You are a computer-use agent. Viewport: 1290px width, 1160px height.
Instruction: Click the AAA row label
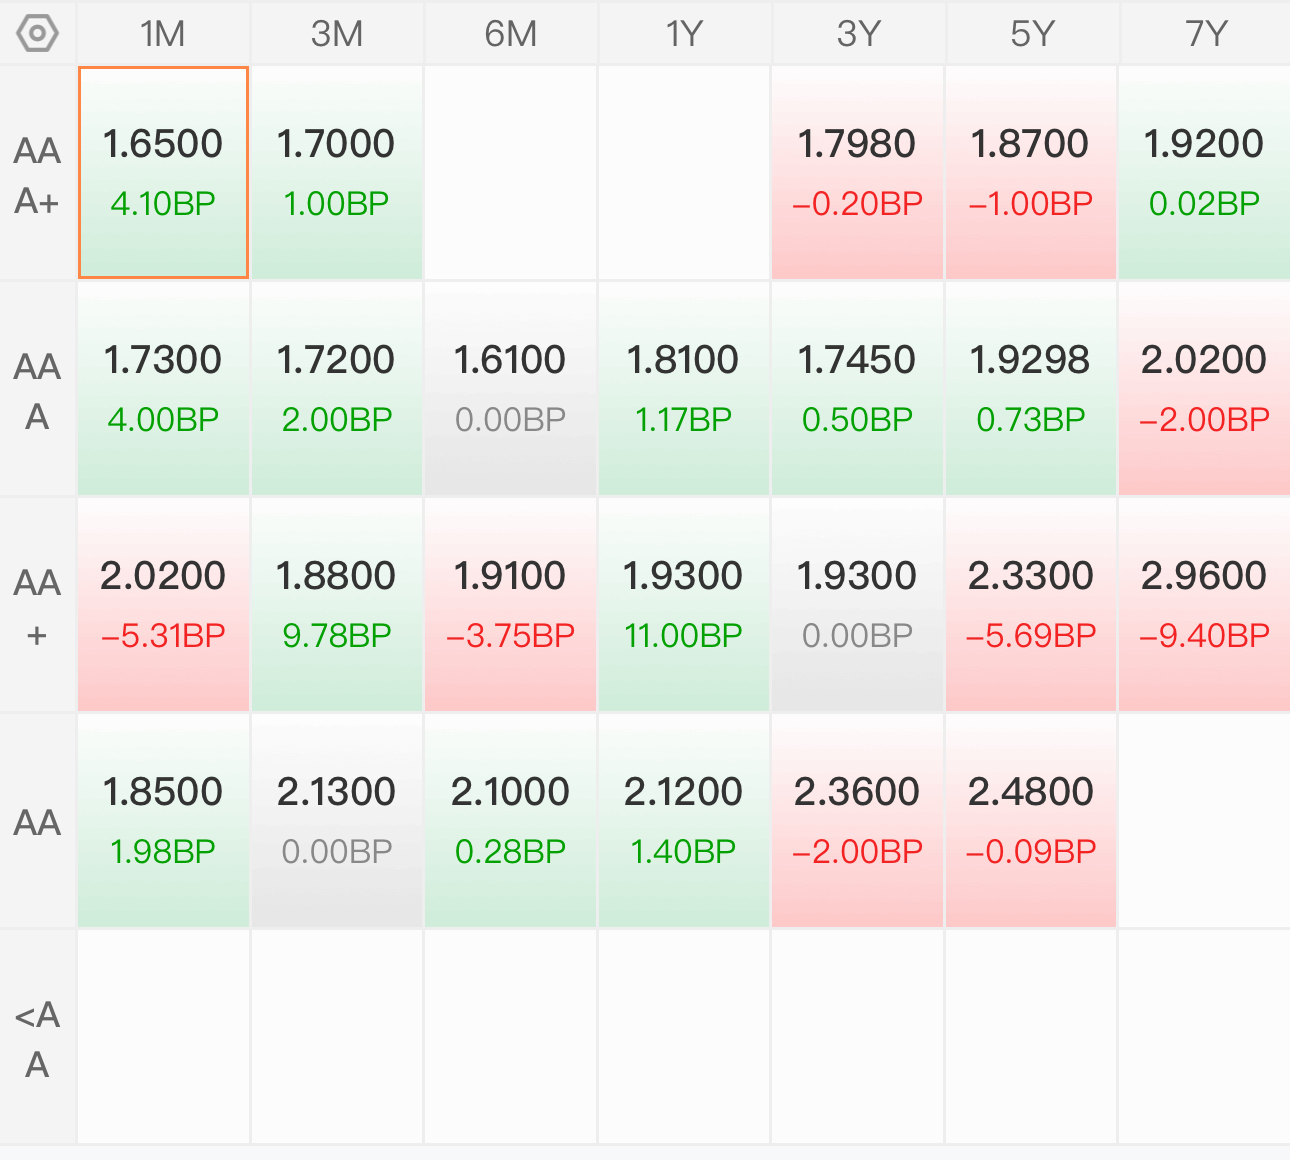click(x=37, y=391)
